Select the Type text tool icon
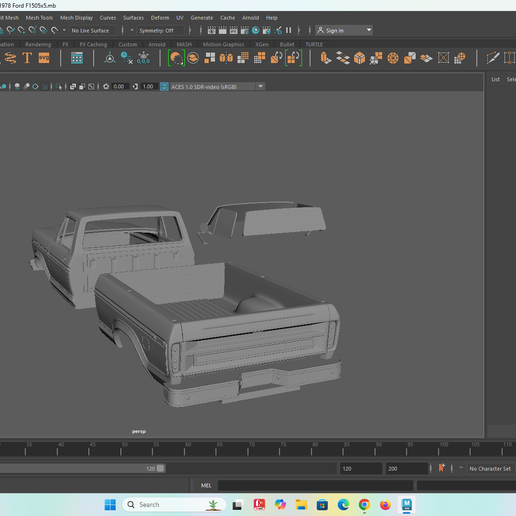 (27, 58)
